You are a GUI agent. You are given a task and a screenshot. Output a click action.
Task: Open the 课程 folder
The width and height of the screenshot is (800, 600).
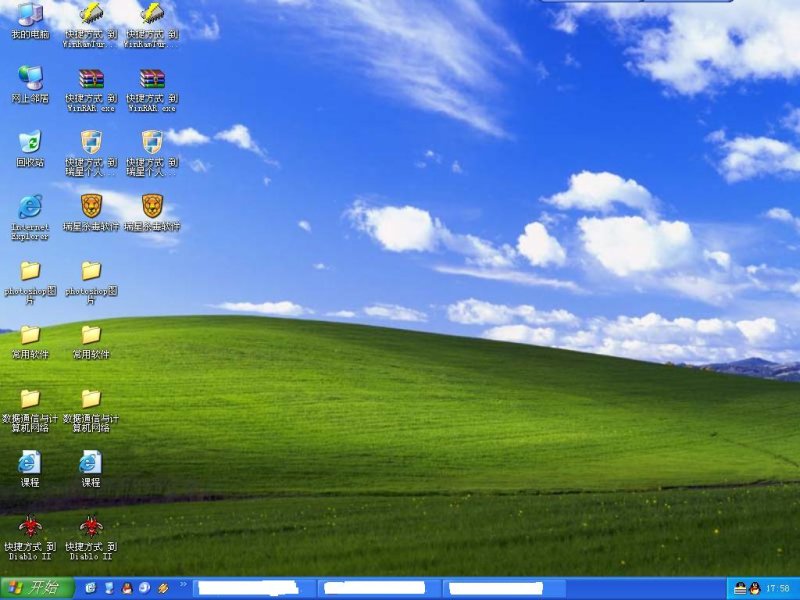pyautogui.click(x=28, y=463)
